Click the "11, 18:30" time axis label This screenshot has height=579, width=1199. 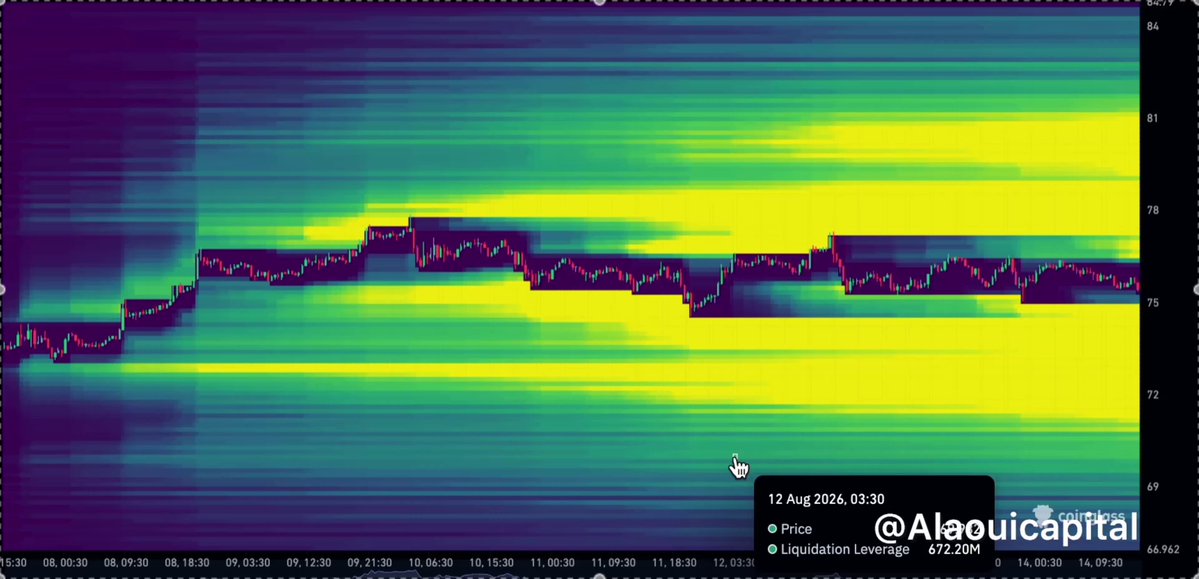(674, 562)
